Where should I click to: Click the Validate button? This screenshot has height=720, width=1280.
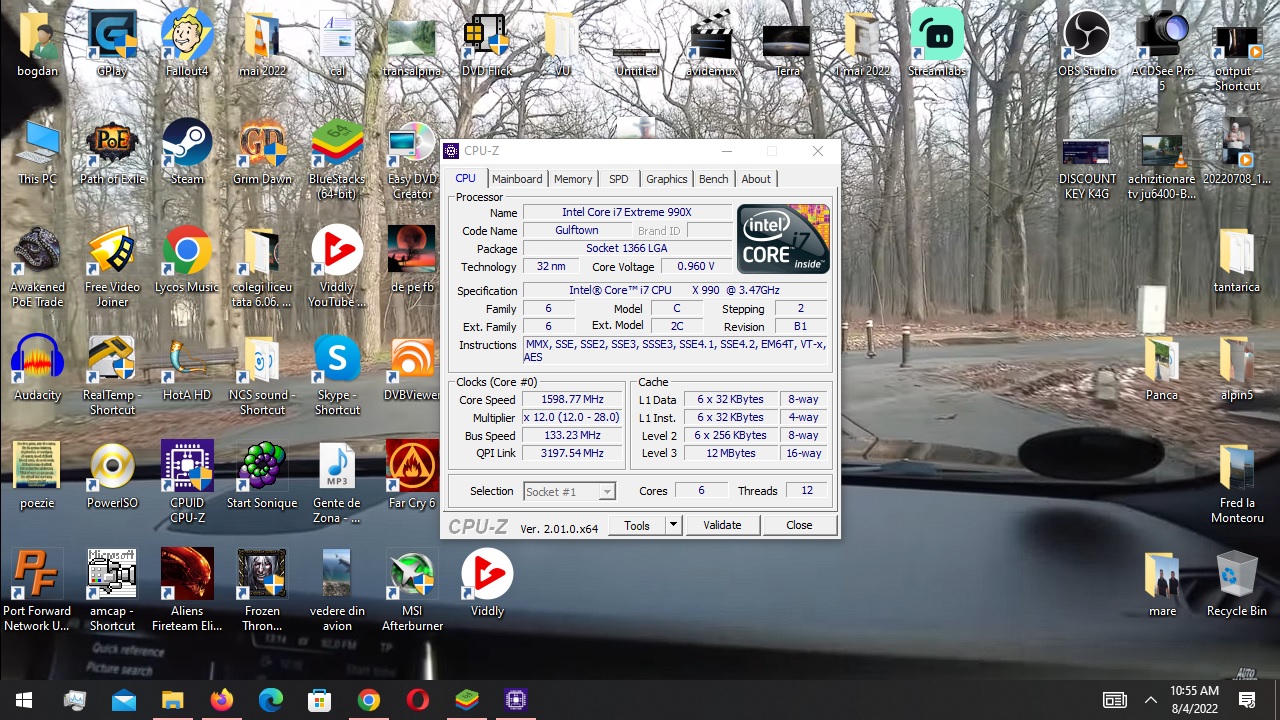[x=722, y=525]
